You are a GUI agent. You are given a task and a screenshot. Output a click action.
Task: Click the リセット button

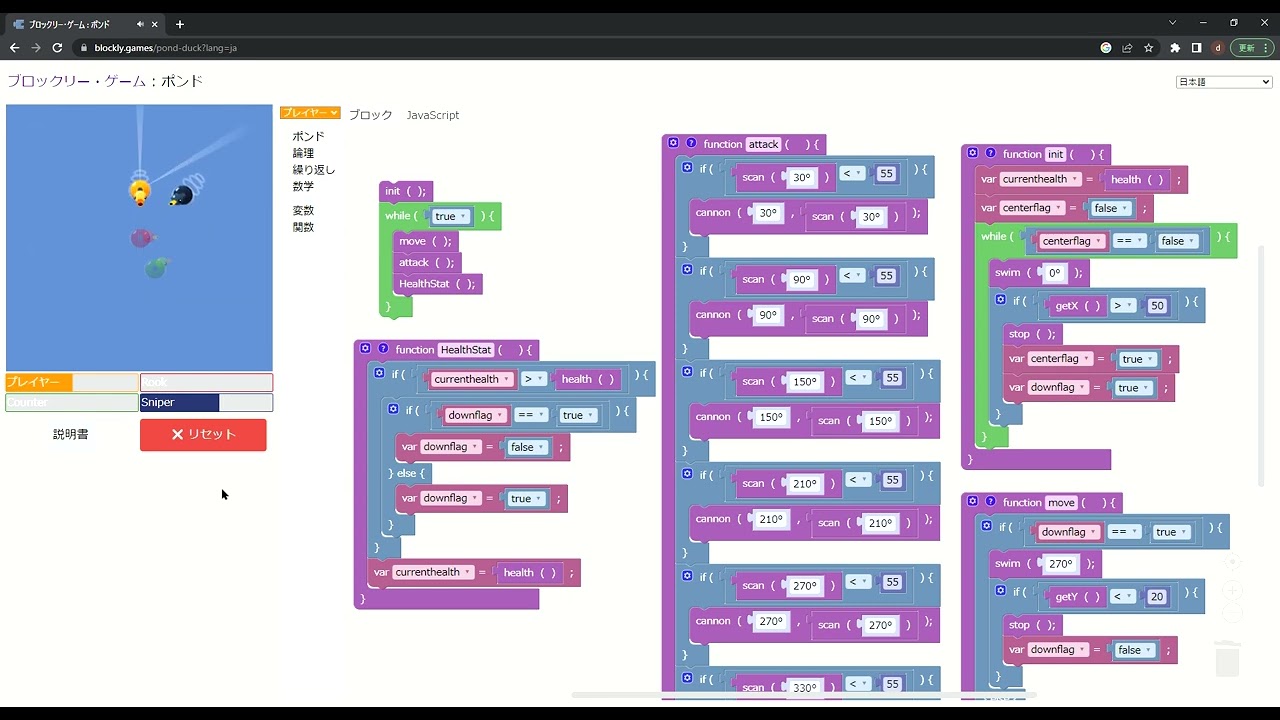203,435
